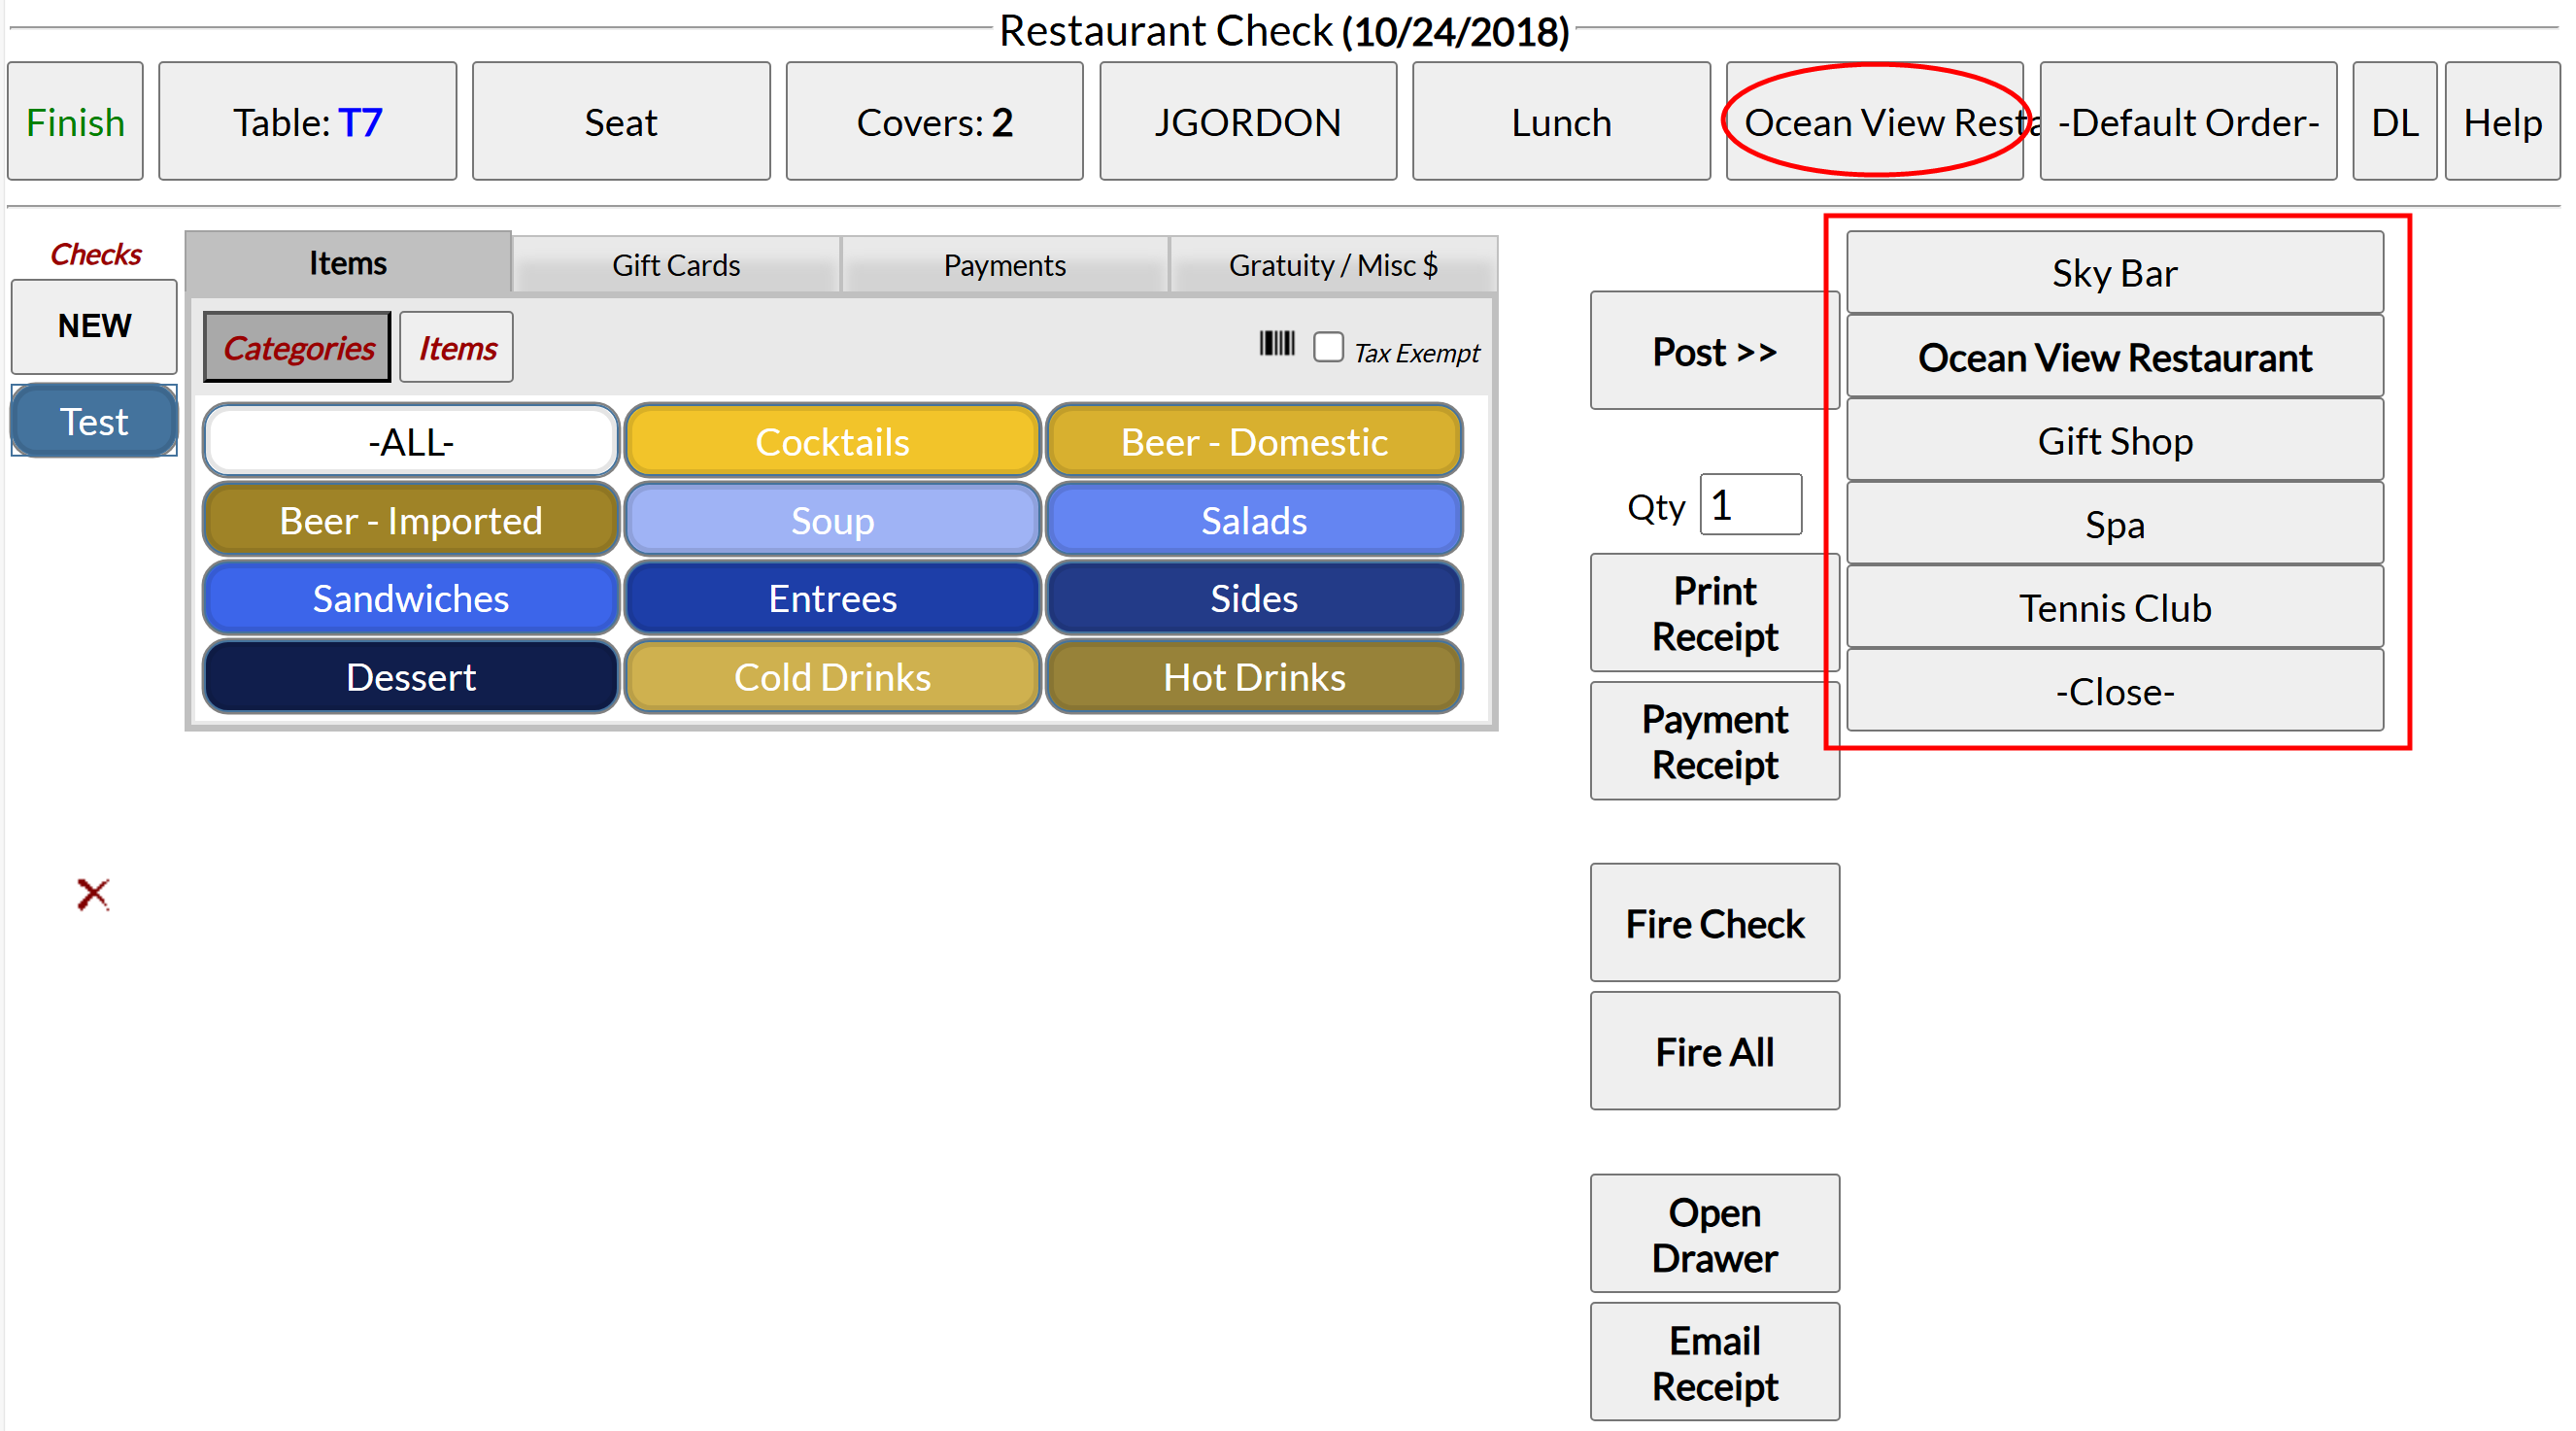Click the Qty input field
The height and width of the screenshot is (1431, 2576).
pyautogui.click(x=1750, y=505)
